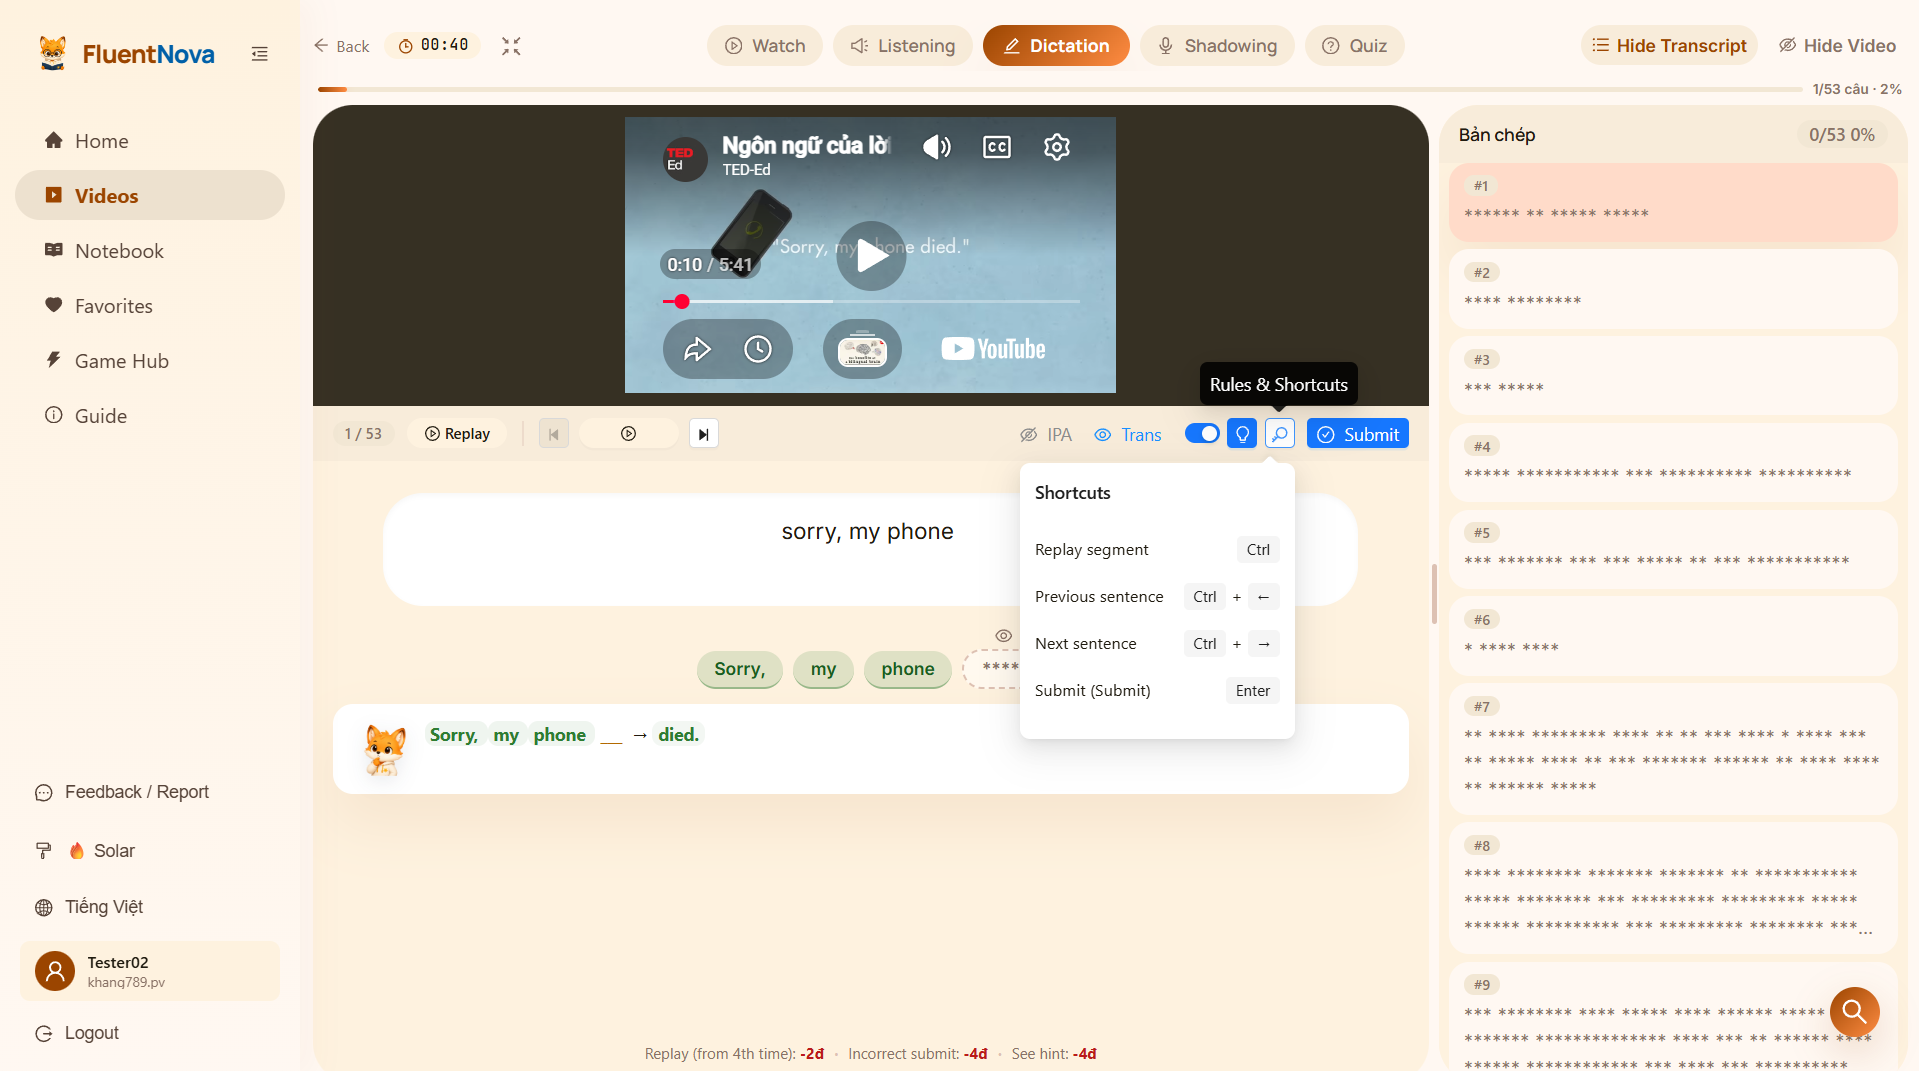Select transcript sentence #7
Viewport: 1919px width, 1071px height.
click(1673, 749)
